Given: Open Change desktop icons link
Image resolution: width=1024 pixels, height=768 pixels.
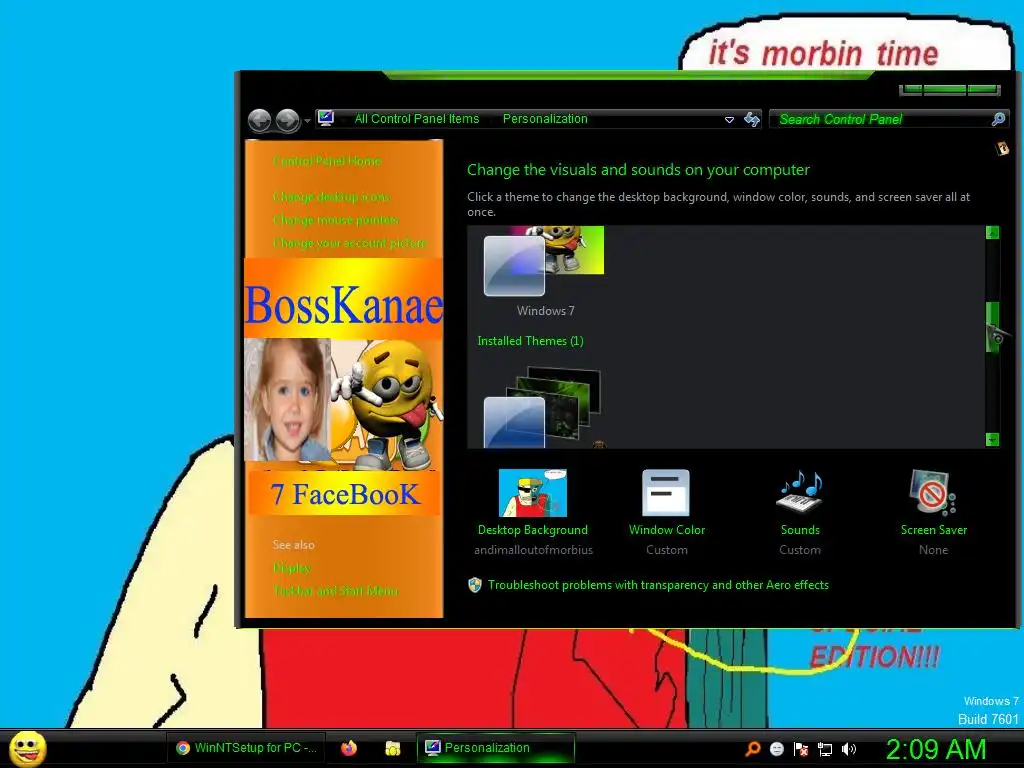Looking at the screenshot, I should [x=331, y=197].
